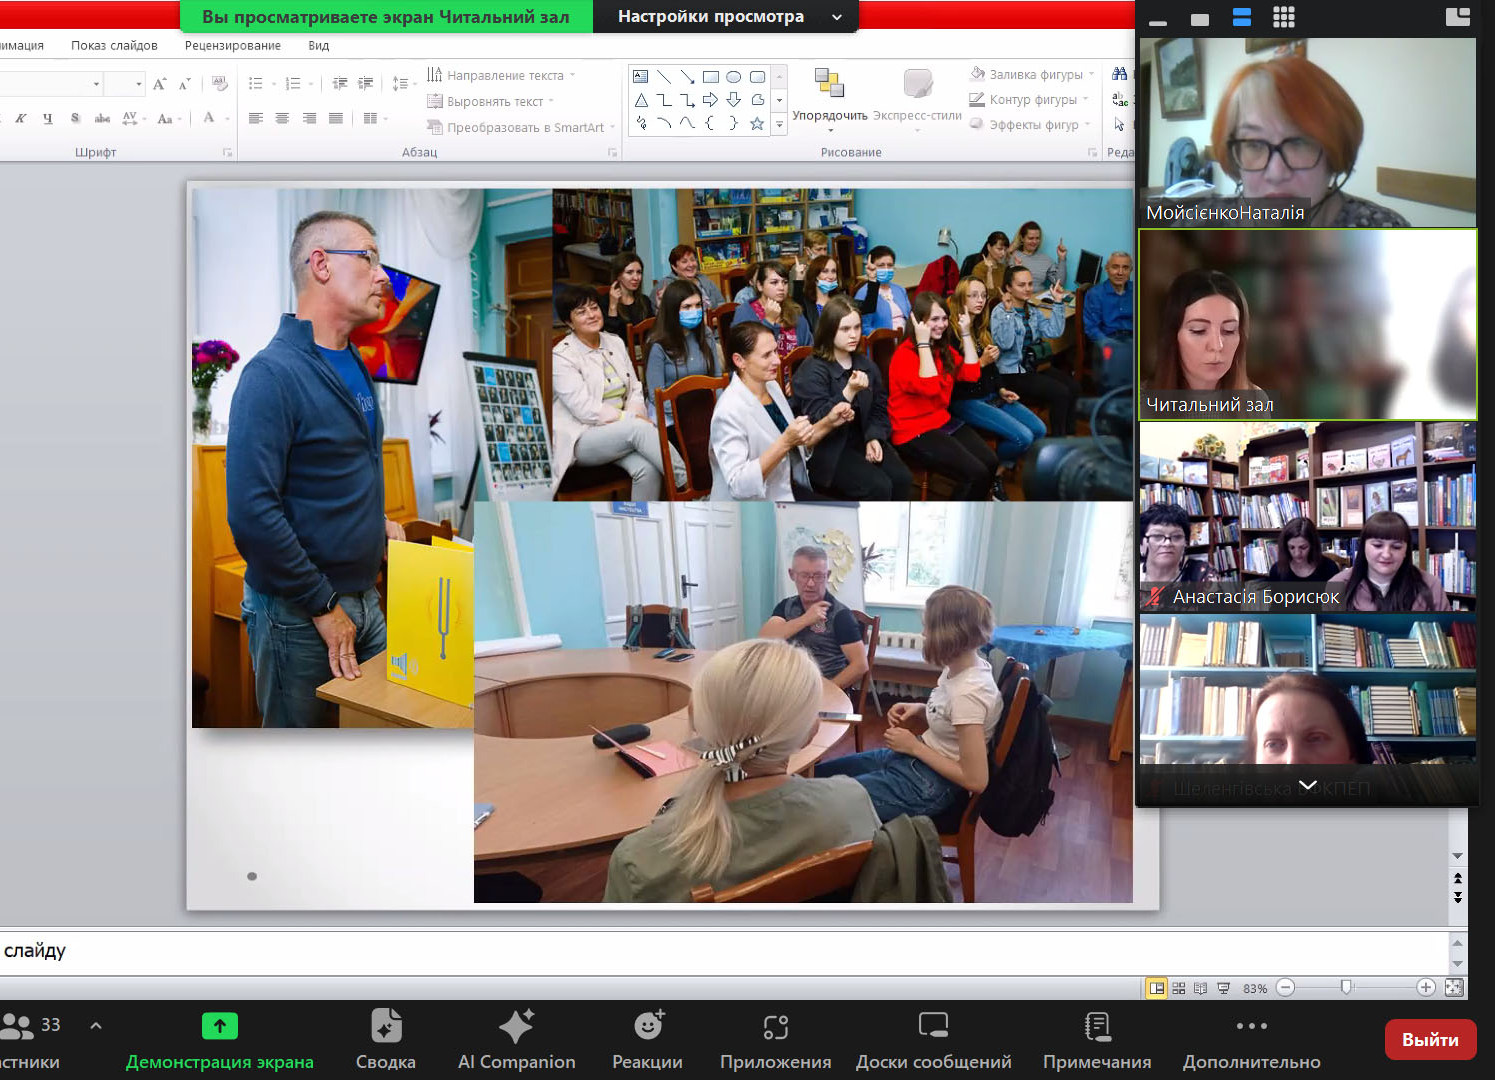Select the five-point star shape

(757, 124)
